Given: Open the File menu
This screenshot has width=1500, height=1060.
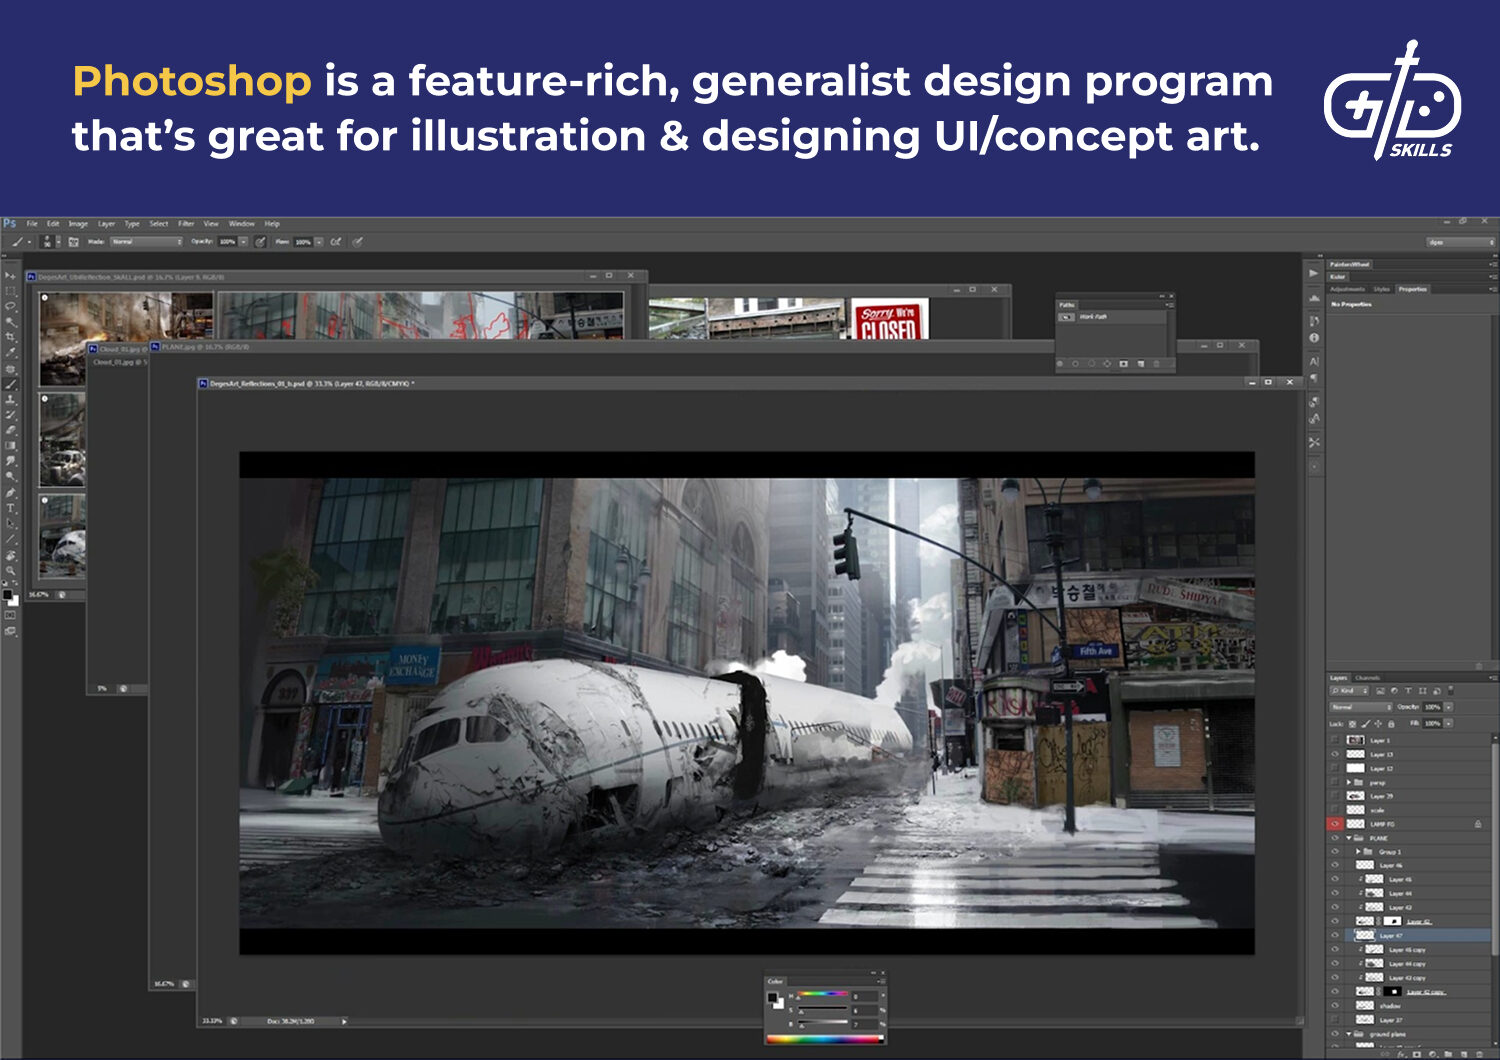Looking at the screenshot, I should click(32, 224).
